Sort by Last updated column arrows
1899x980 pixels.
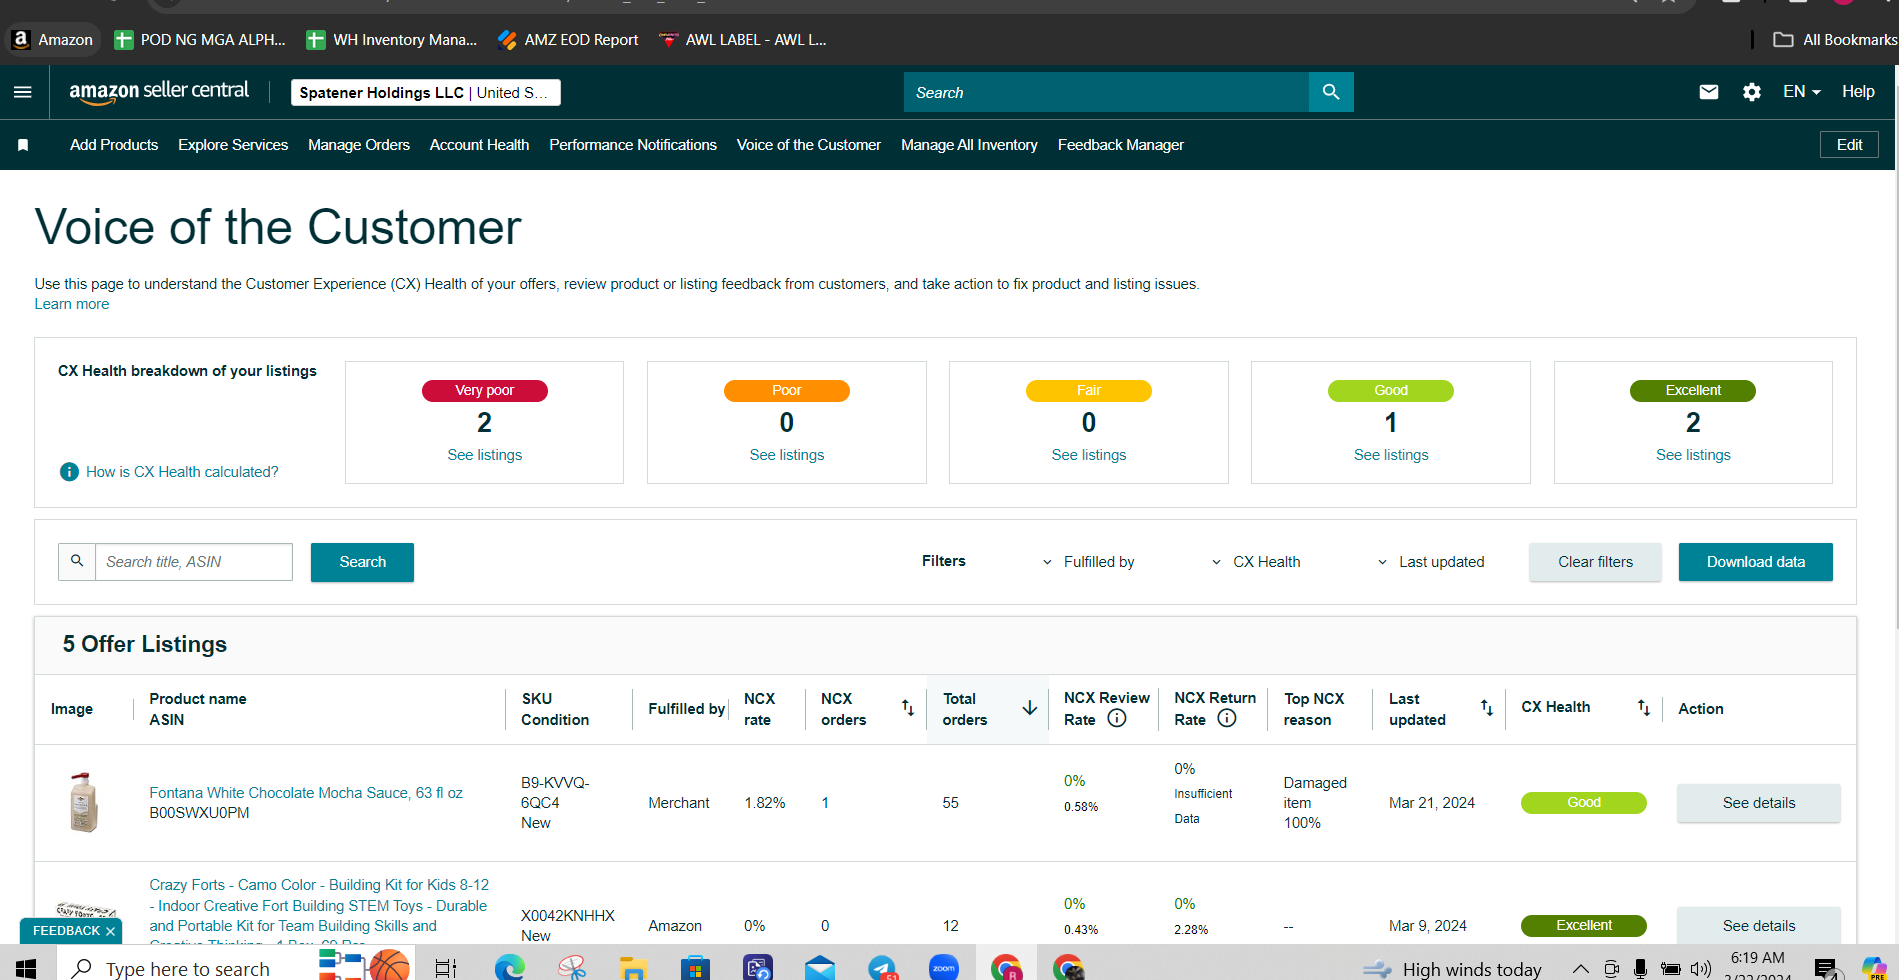(x=1487, y=708)
